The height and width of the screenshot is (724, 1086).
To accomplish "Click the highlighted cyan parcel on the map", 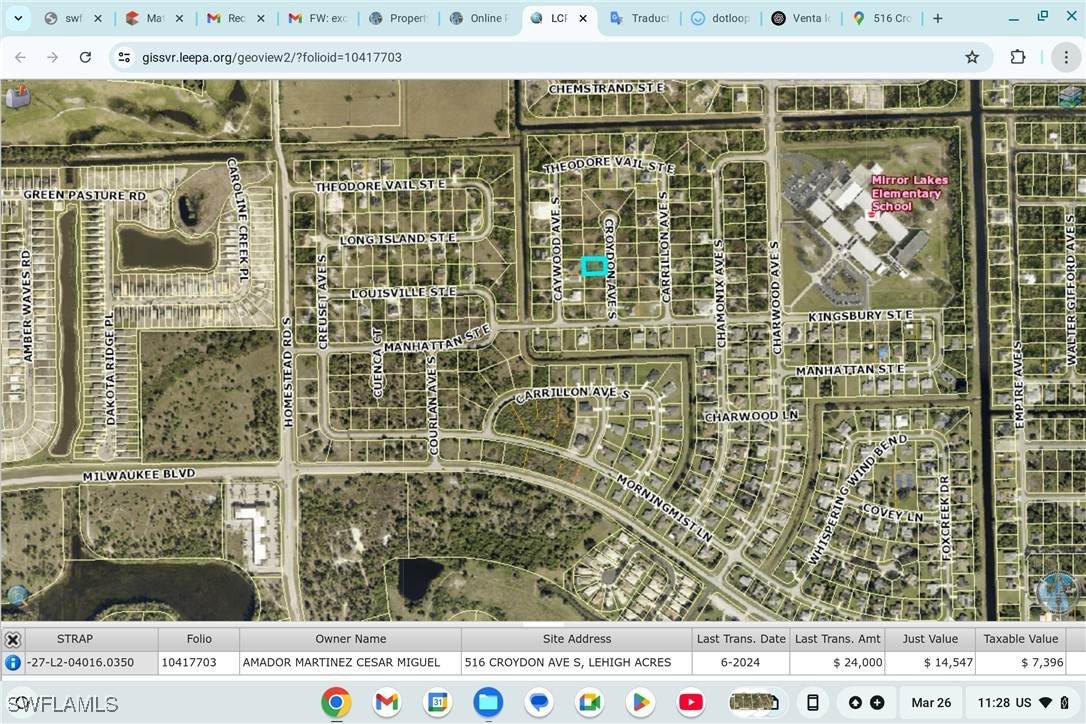I will 594,265.
